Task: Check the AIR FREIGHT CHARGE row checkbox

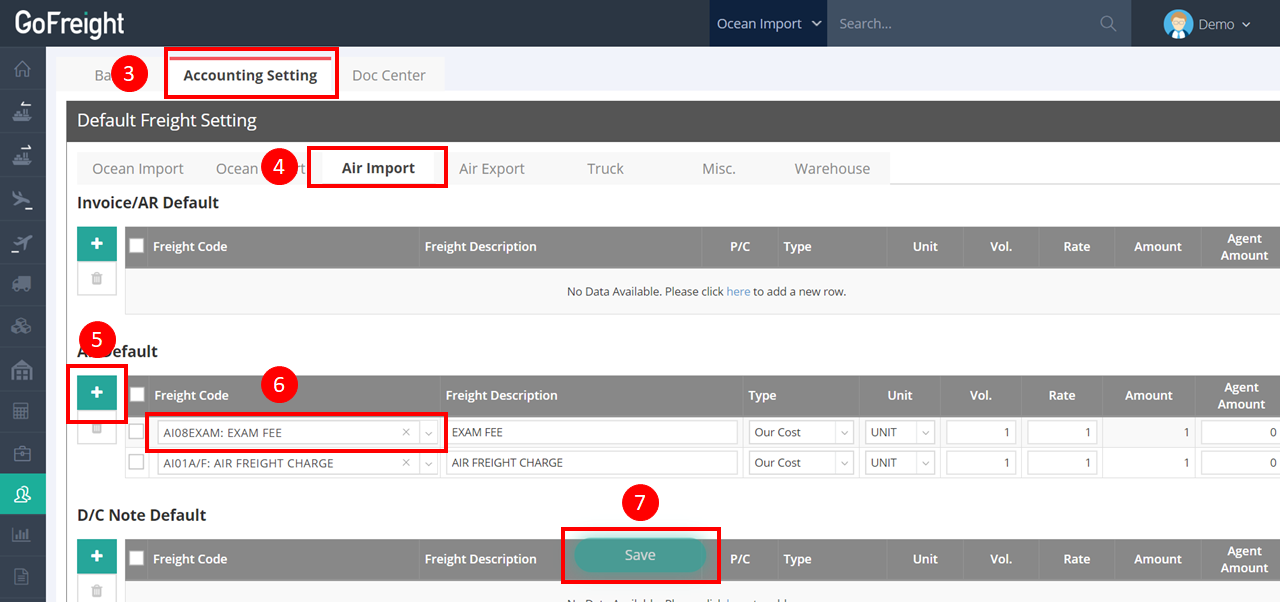Action: tap(136, 462)
